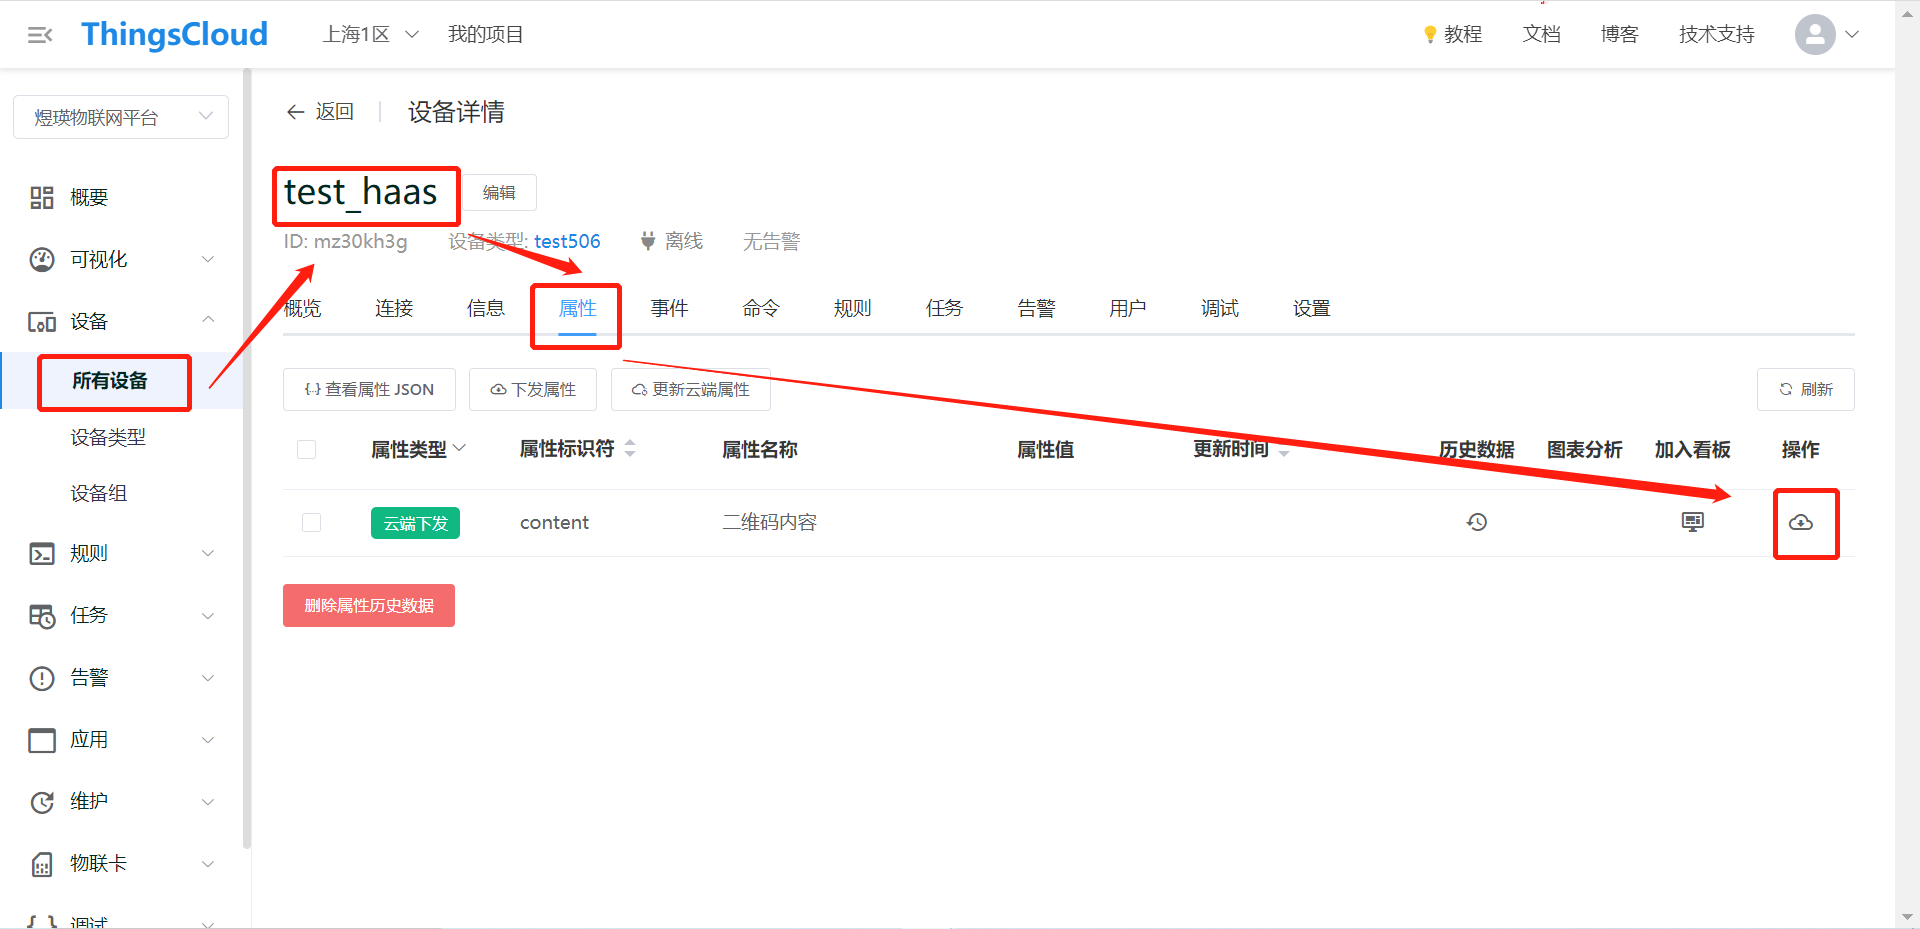Expand the 维护 menu chevron
This screenshot has height=929, width=1920.
208,802
